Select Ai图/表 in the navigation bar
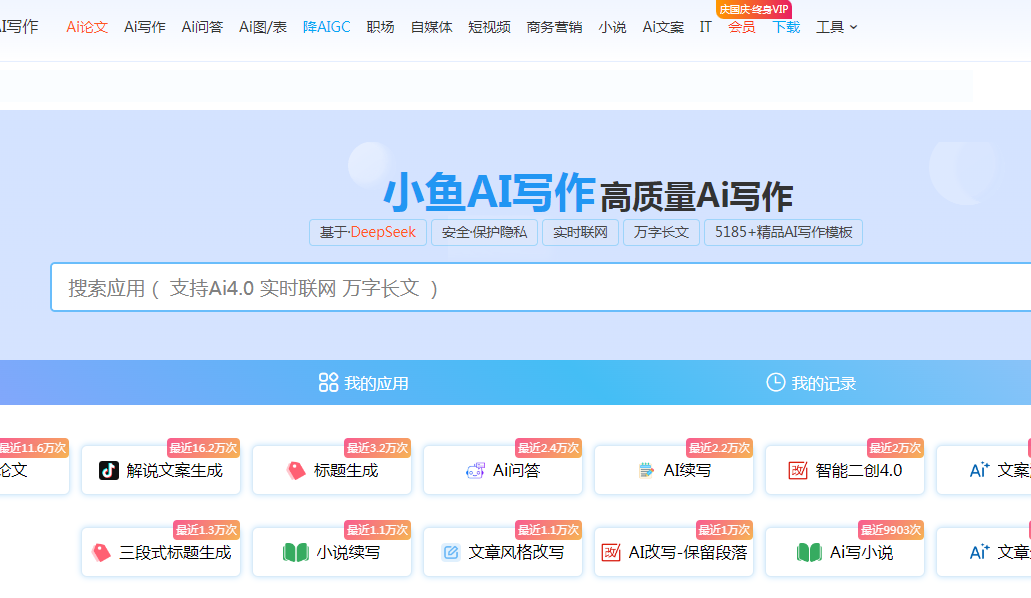 263,27
